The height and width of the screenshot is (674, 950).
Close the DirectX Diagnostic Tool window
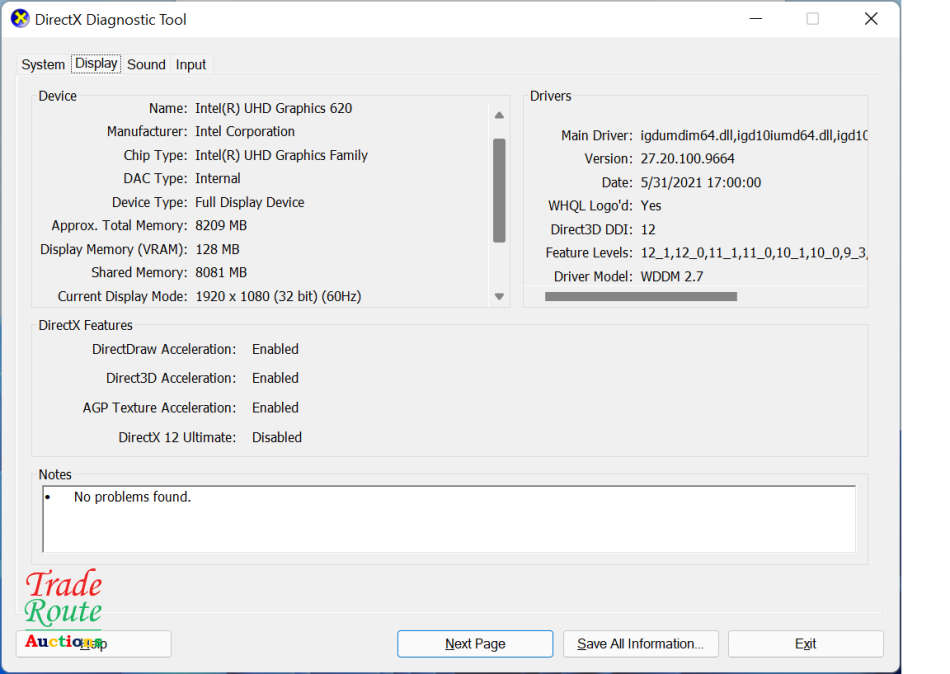click(870, 19)
